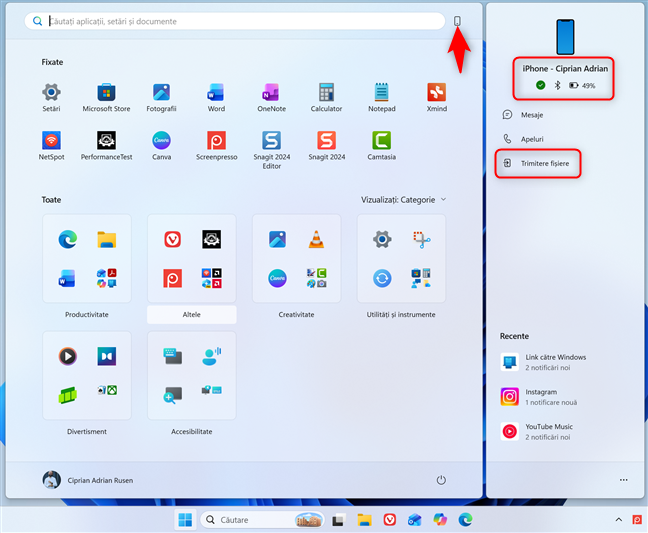Toggle the phone panel icon beside search
Screen dimensions: 648x533
[457, 21]
